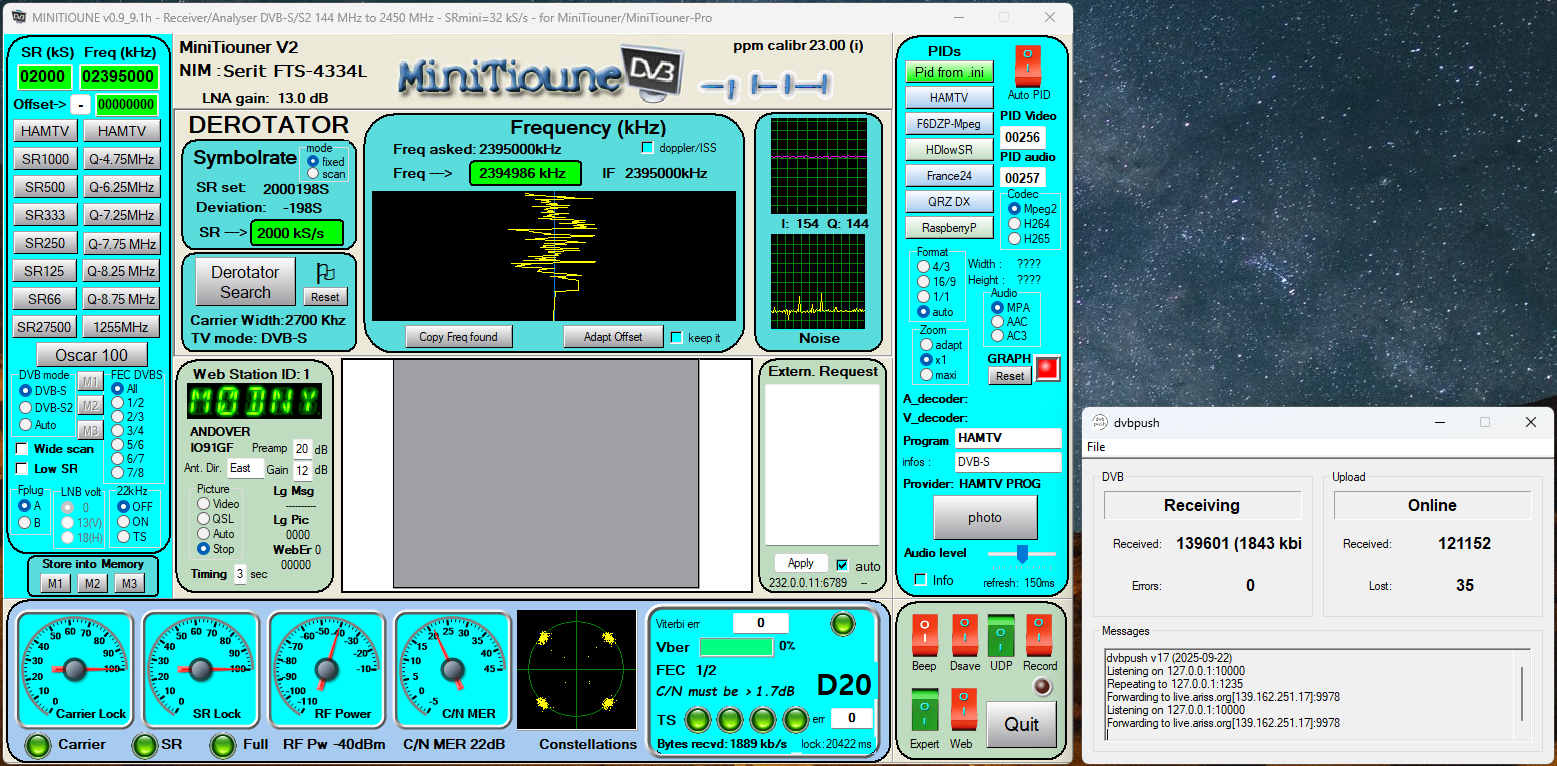Toggle the Beep rocker switch
This screenshot has height=766, width=1557.
coord(925,636)
